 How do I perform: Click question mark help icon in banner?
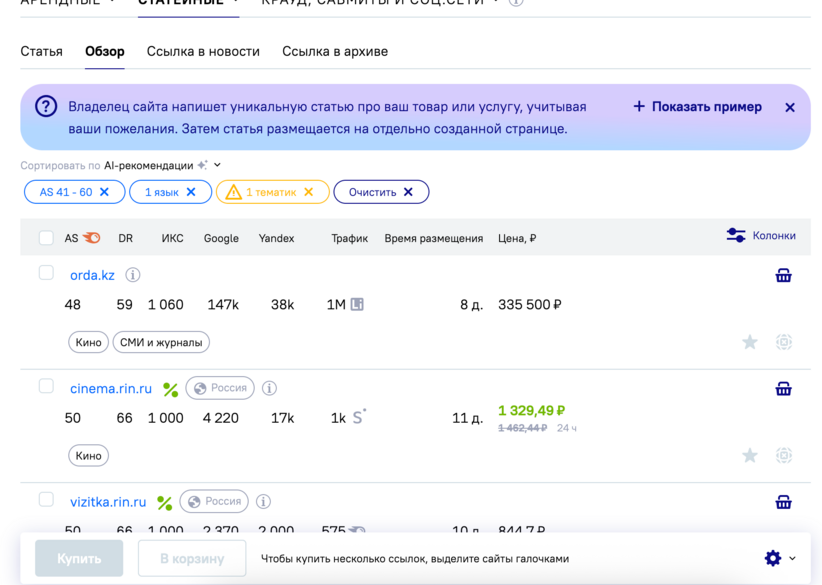coord(46,107)
